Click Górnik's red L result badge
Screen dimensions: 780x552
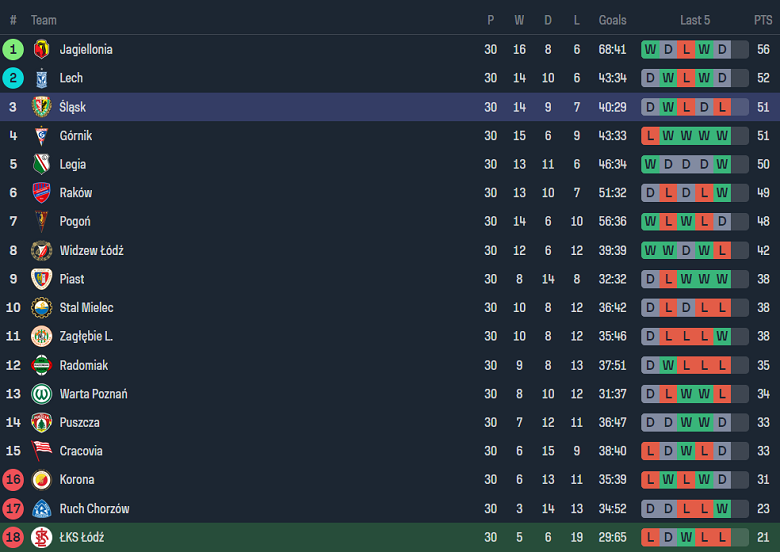tap(651, 136)
